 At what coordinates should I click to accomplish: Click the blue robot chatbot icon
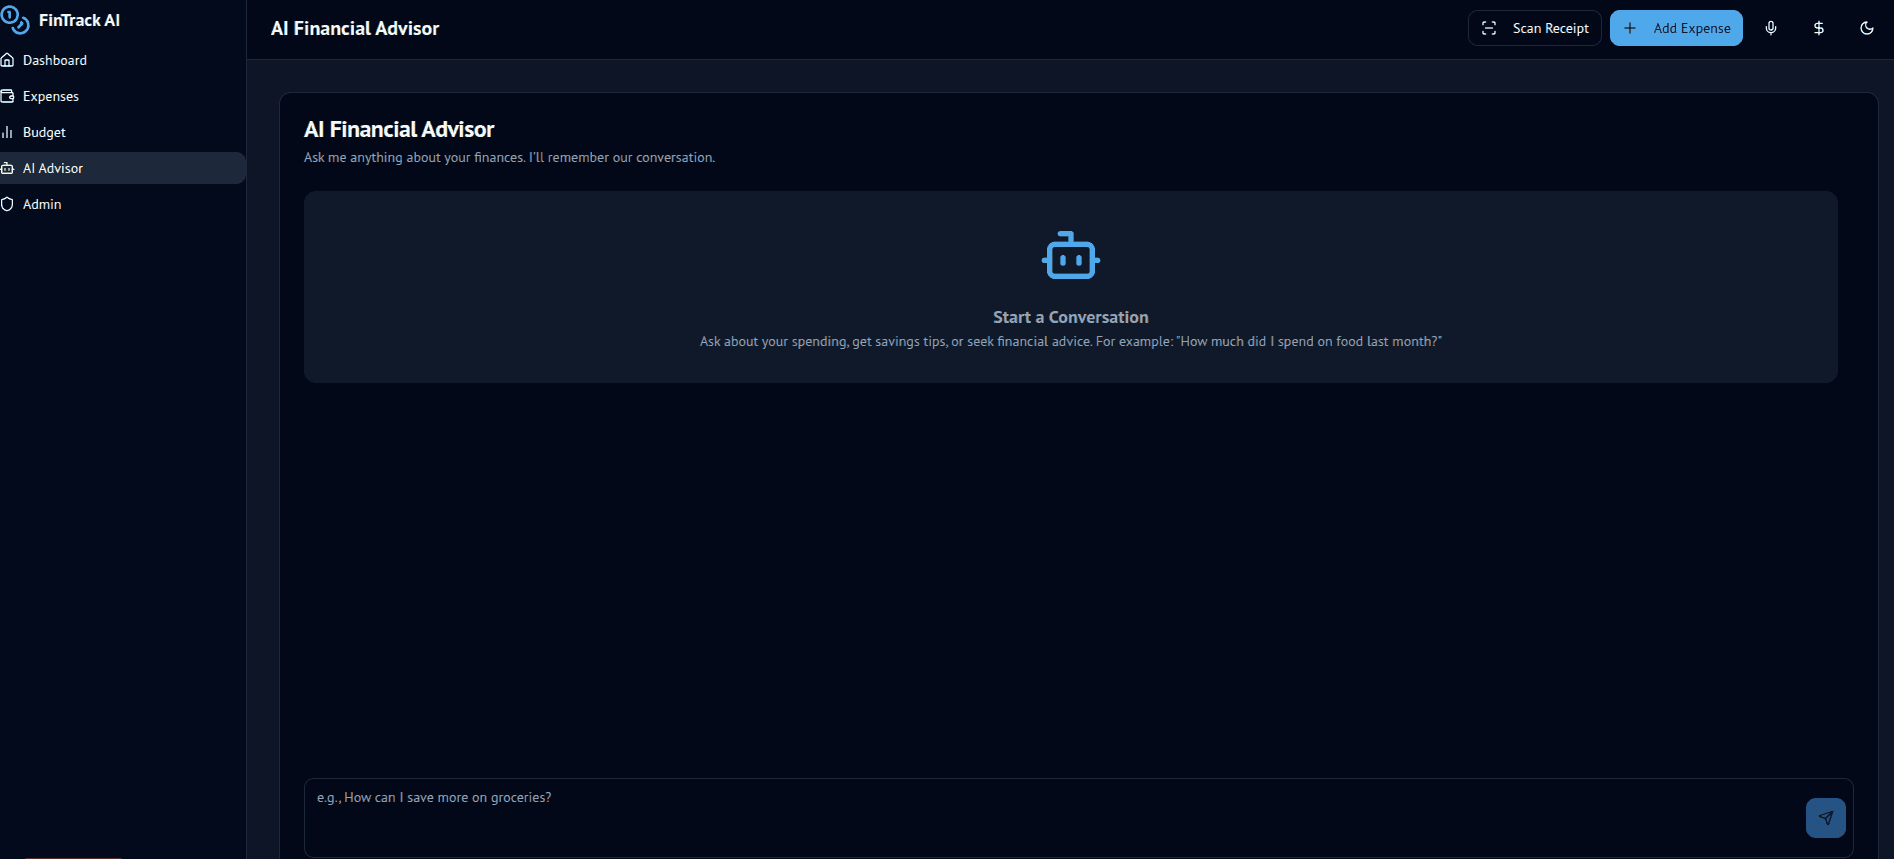click(1071, 256)
